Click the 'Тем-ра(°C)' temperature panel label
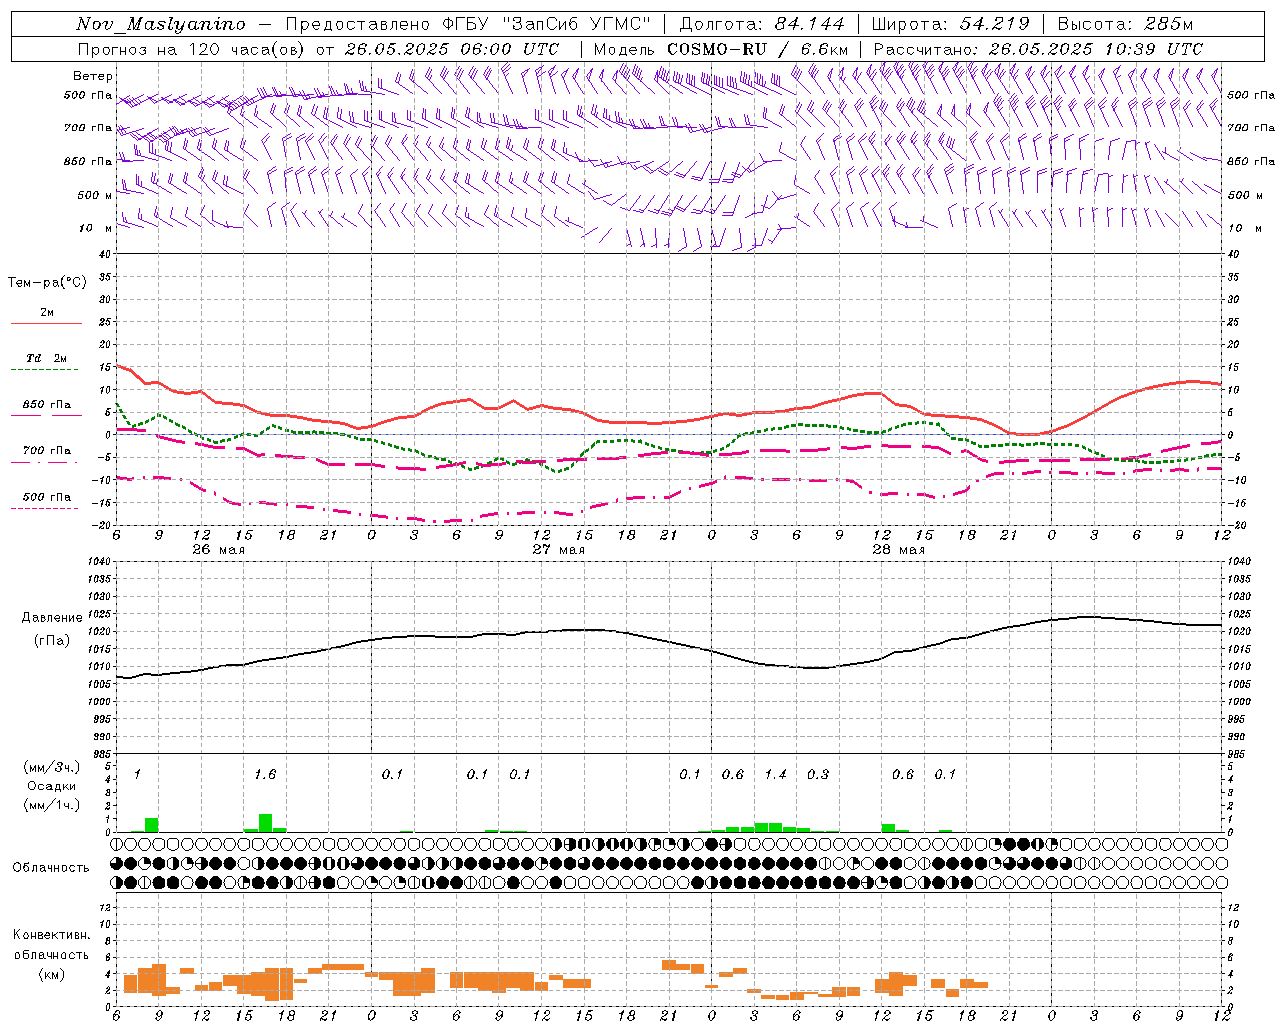The image size is (1280, 1024). 47,283
